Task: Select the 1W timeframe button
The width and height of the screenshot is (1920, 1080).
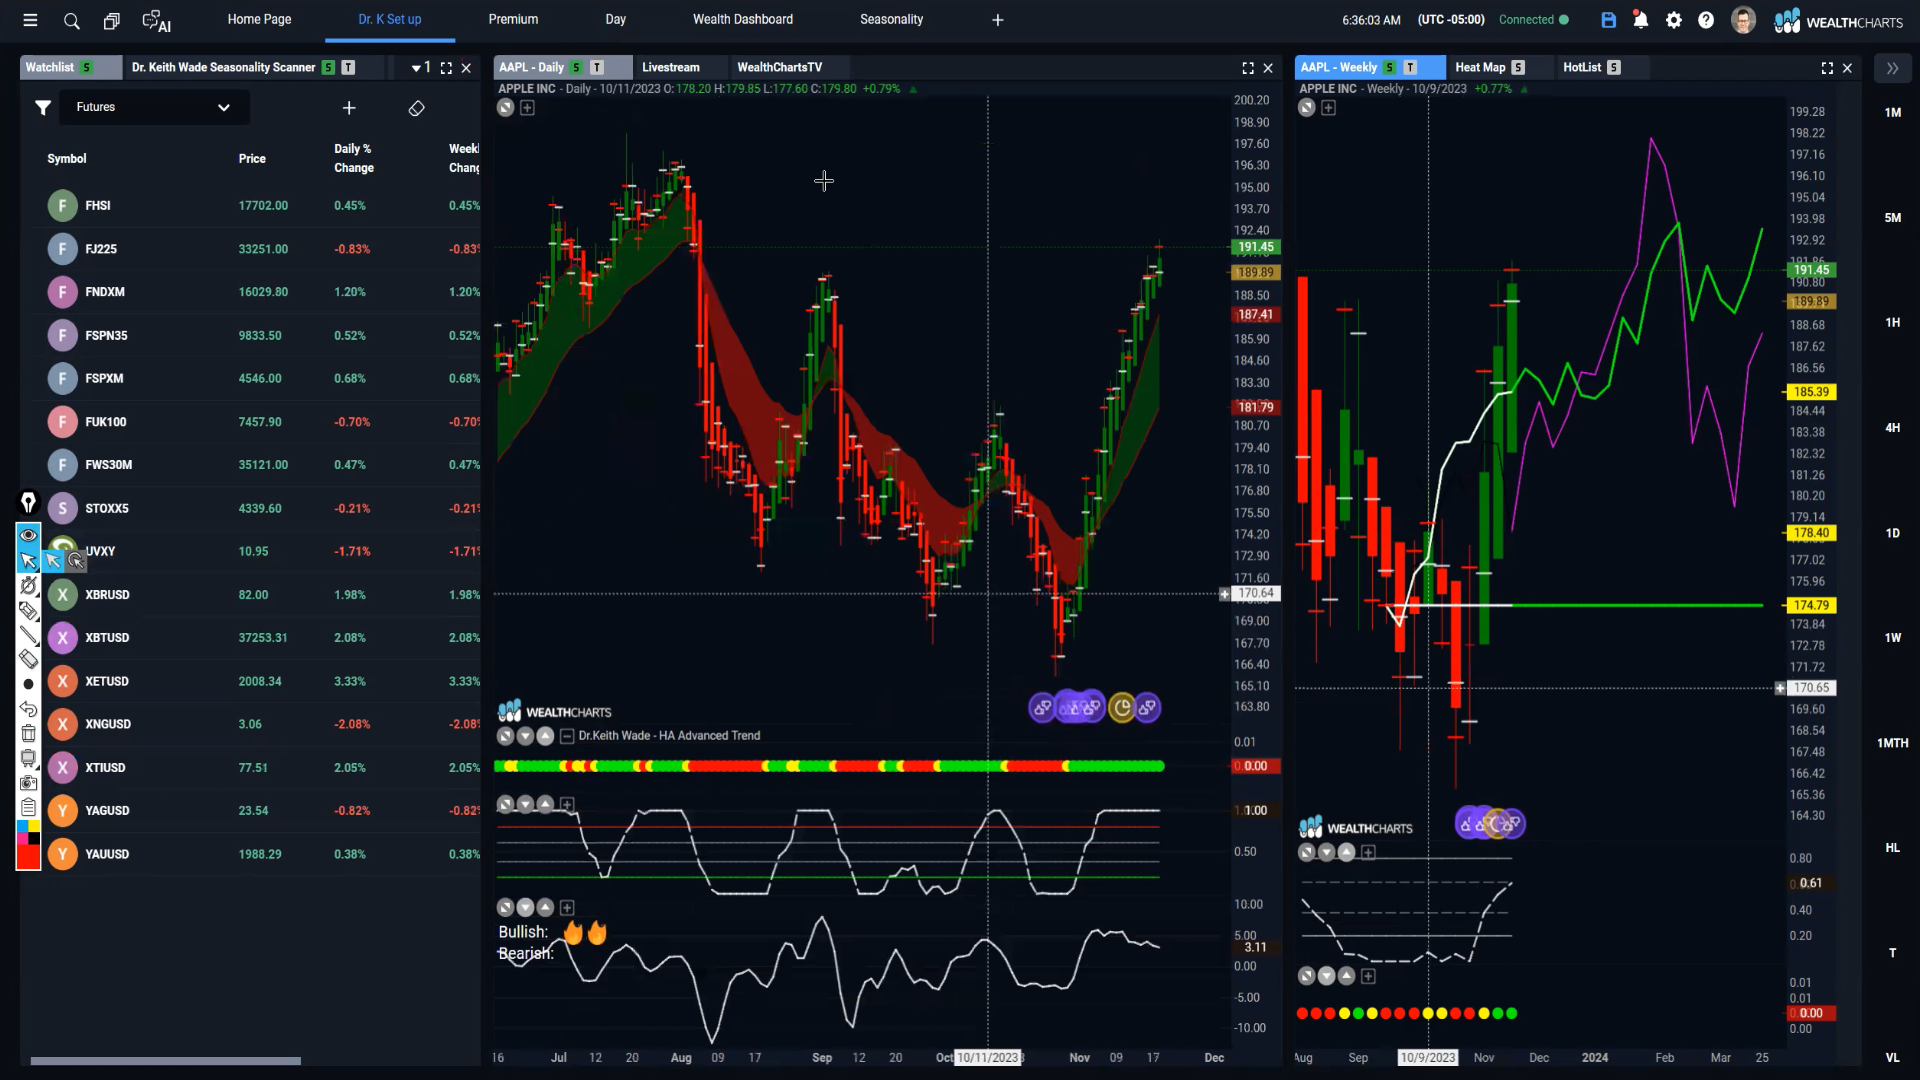Action: click(x=1893, y=638)
